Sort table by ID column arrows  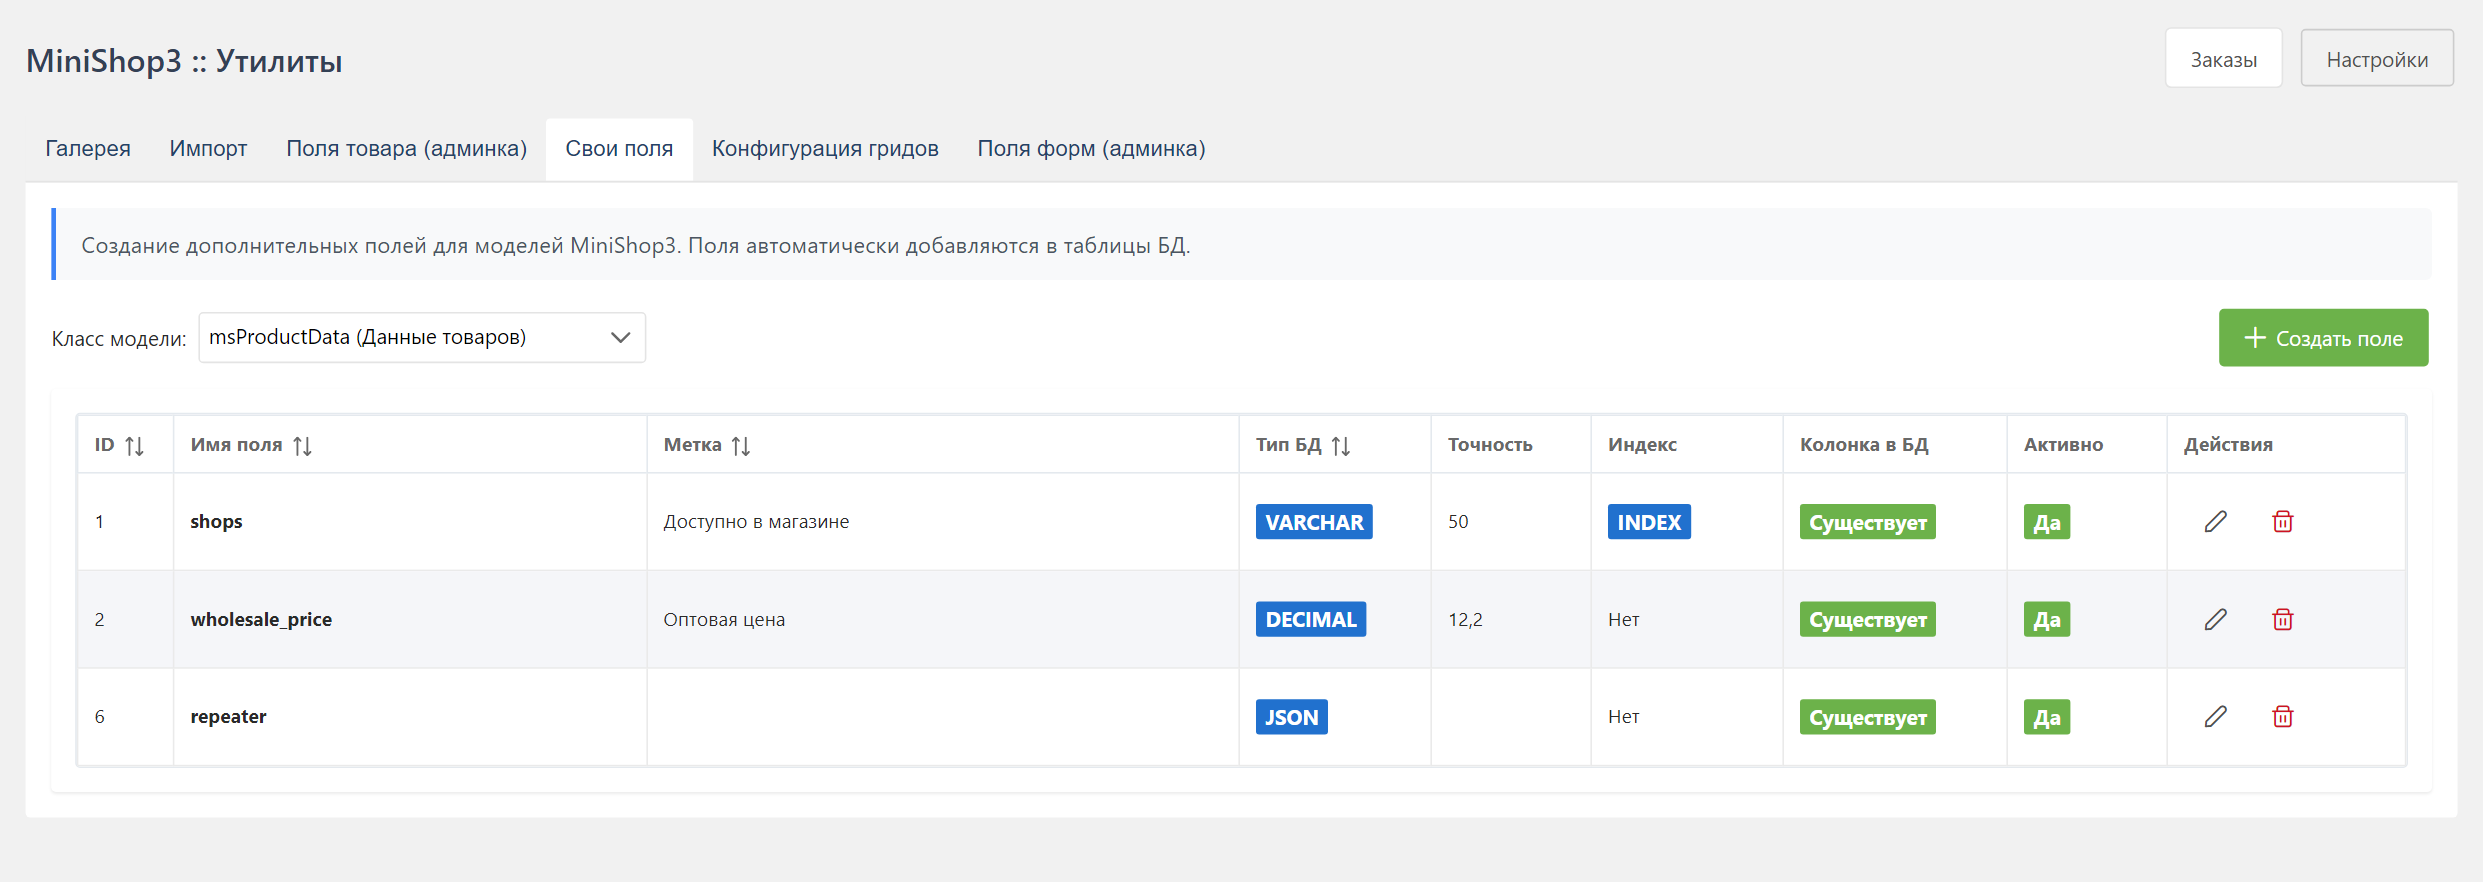[134, 445]
